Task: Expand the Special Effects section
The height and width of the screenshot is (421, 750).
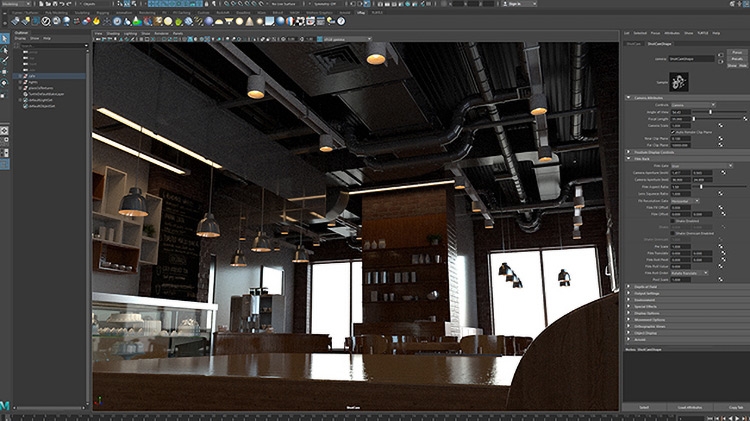Action: tap(629, 306)
